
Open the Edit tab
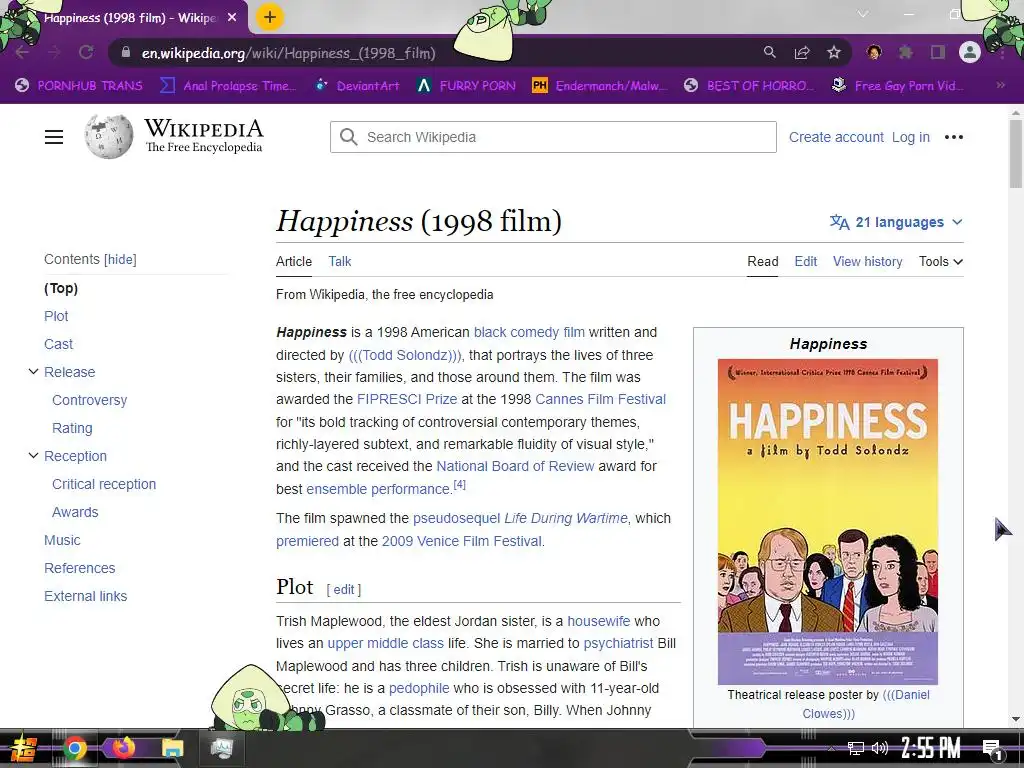(805, 261)
